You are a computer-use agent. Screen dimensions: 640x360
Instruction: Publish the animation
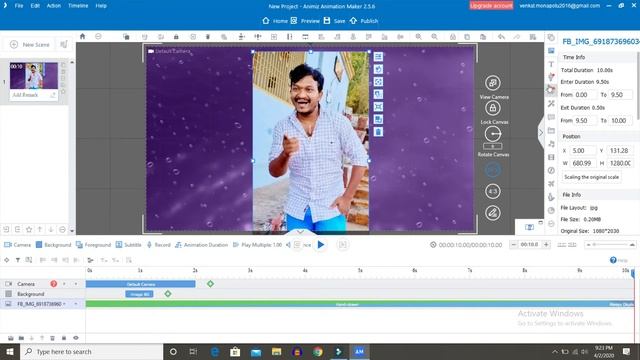click(364, 20)
